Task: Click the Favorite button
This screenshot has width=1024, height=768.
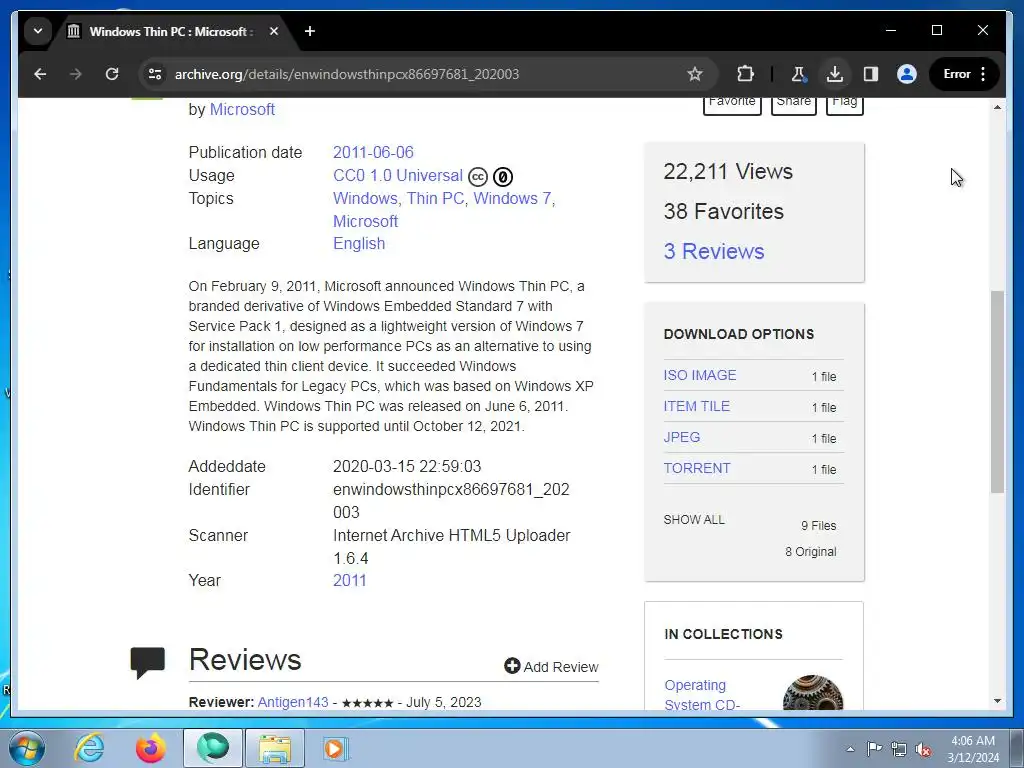Action: click(732, 104)
